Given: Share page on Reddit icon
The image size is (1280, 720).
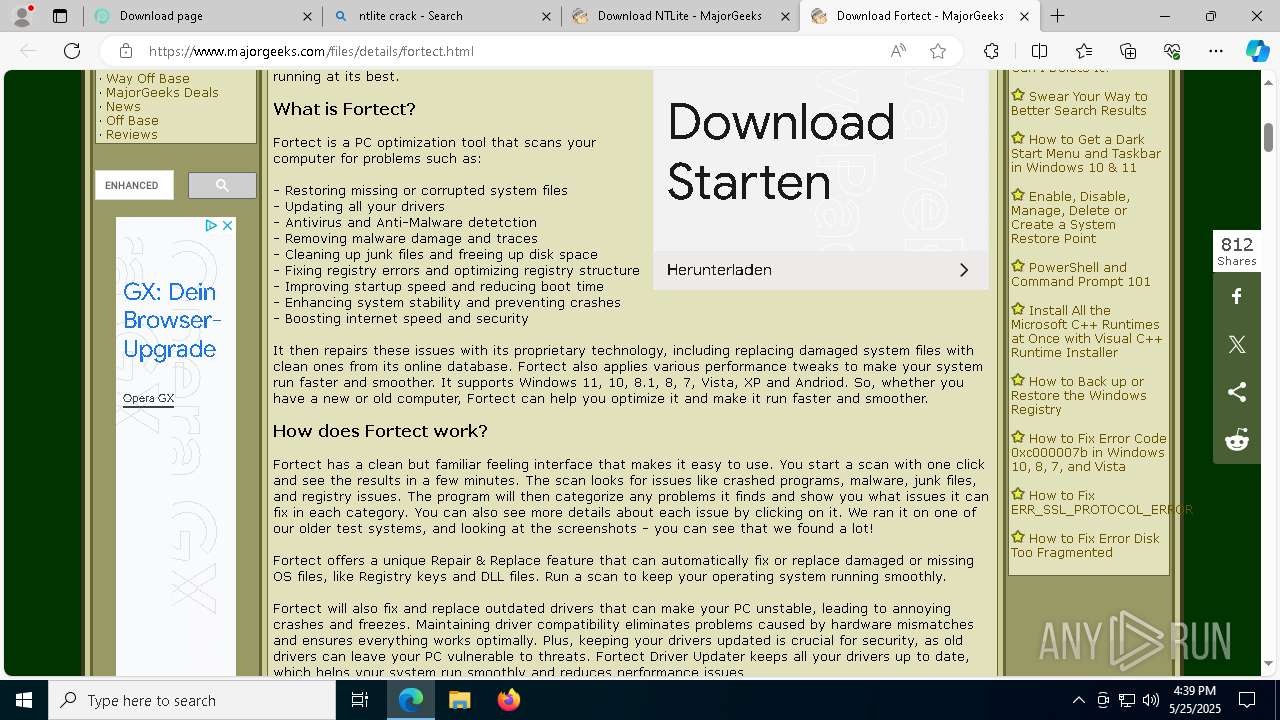Looking at the screenshot, I should tap(1237, 440).
